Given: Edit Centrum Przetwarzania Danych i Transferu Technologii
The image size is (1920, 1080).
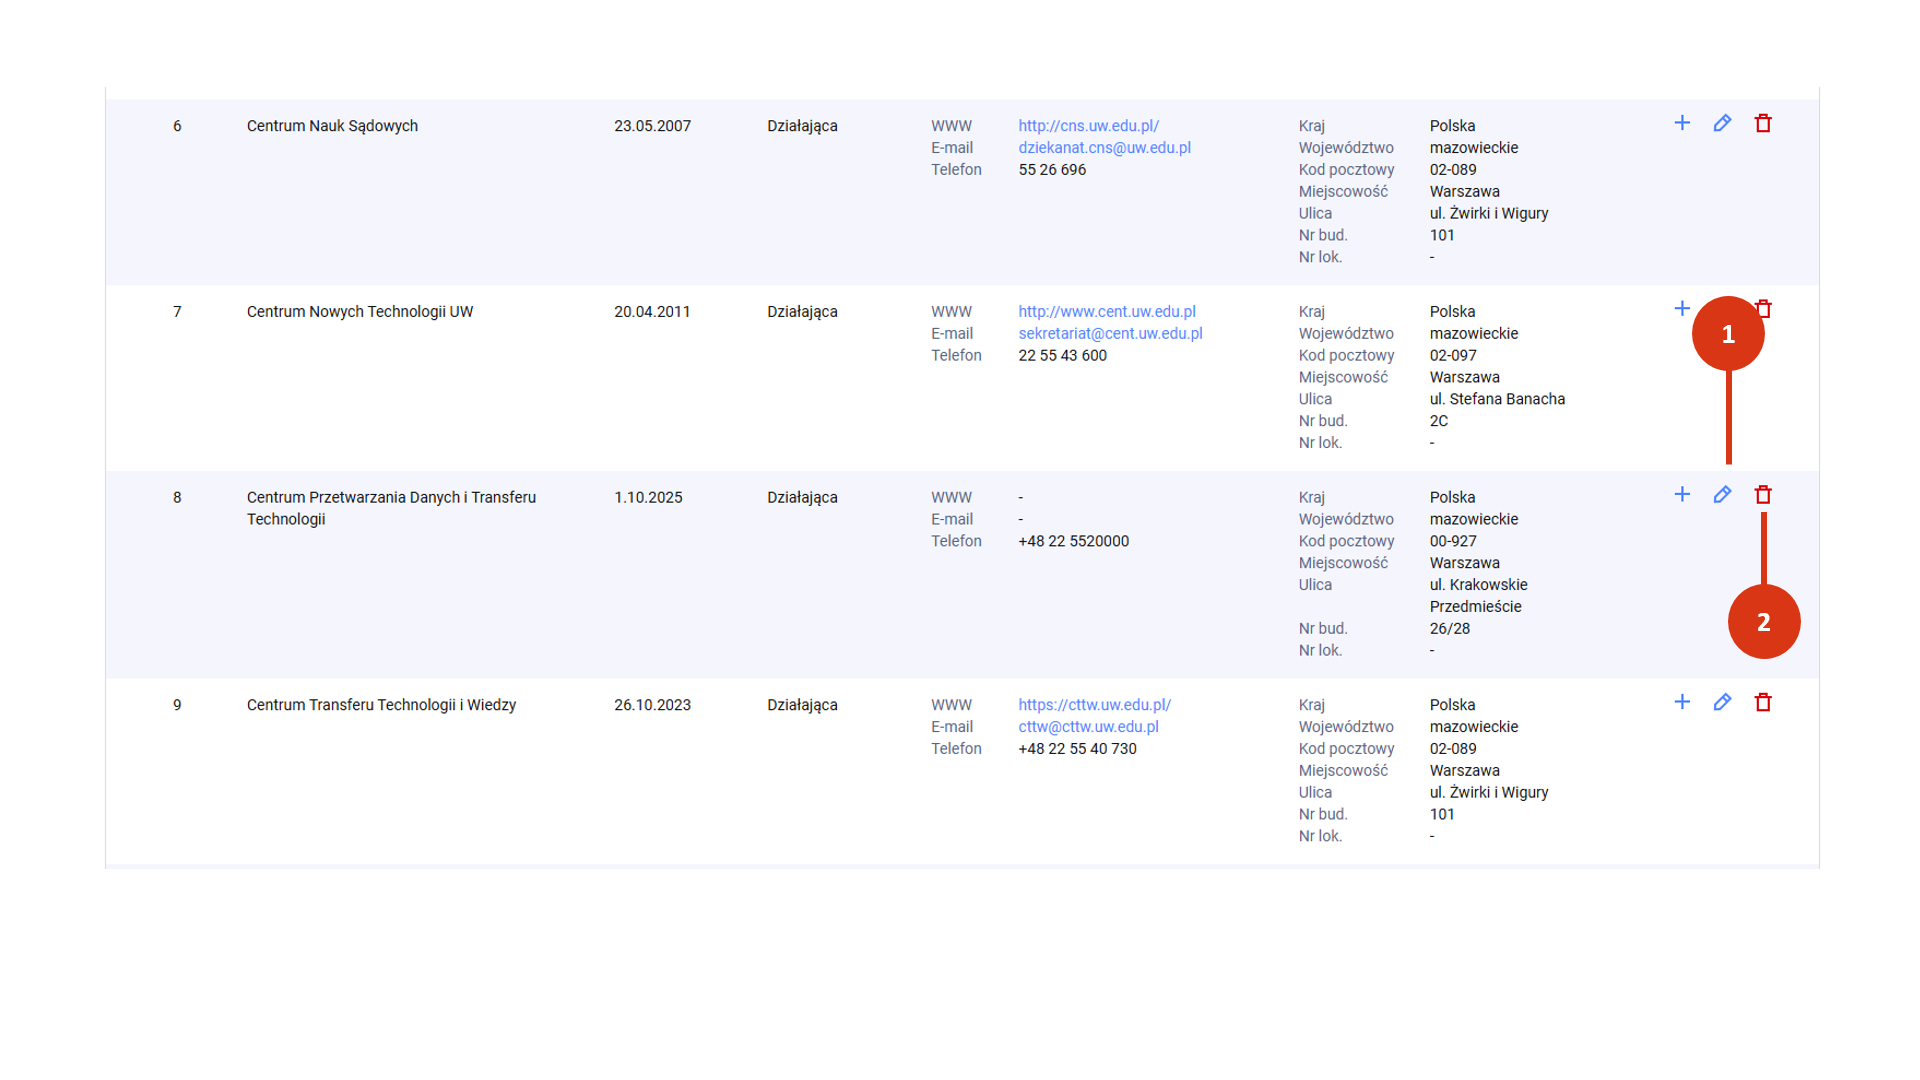Looking at the screenshot, I should pos(1722,495).
